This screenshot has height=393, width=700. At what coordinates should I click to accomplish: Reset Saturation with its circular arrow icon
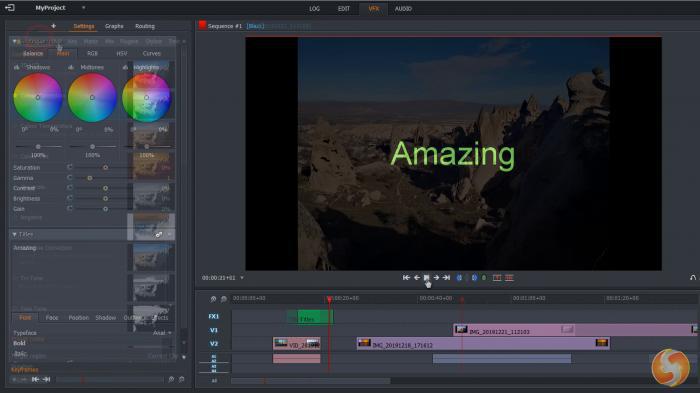[70, 167]
